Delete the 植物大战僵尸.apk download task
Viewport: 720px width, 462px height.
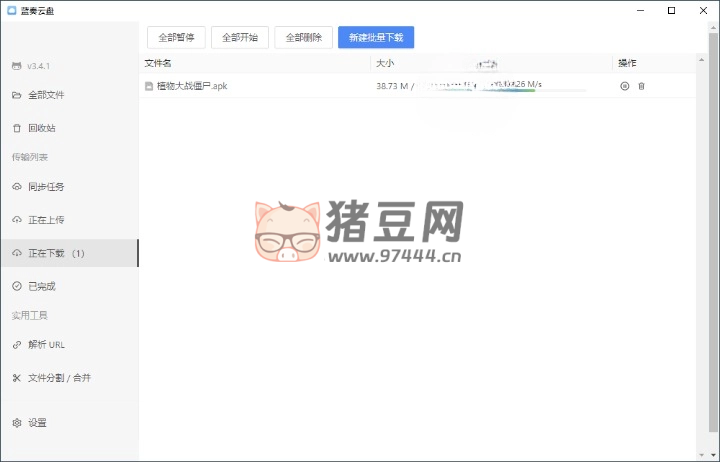(641, 86)
